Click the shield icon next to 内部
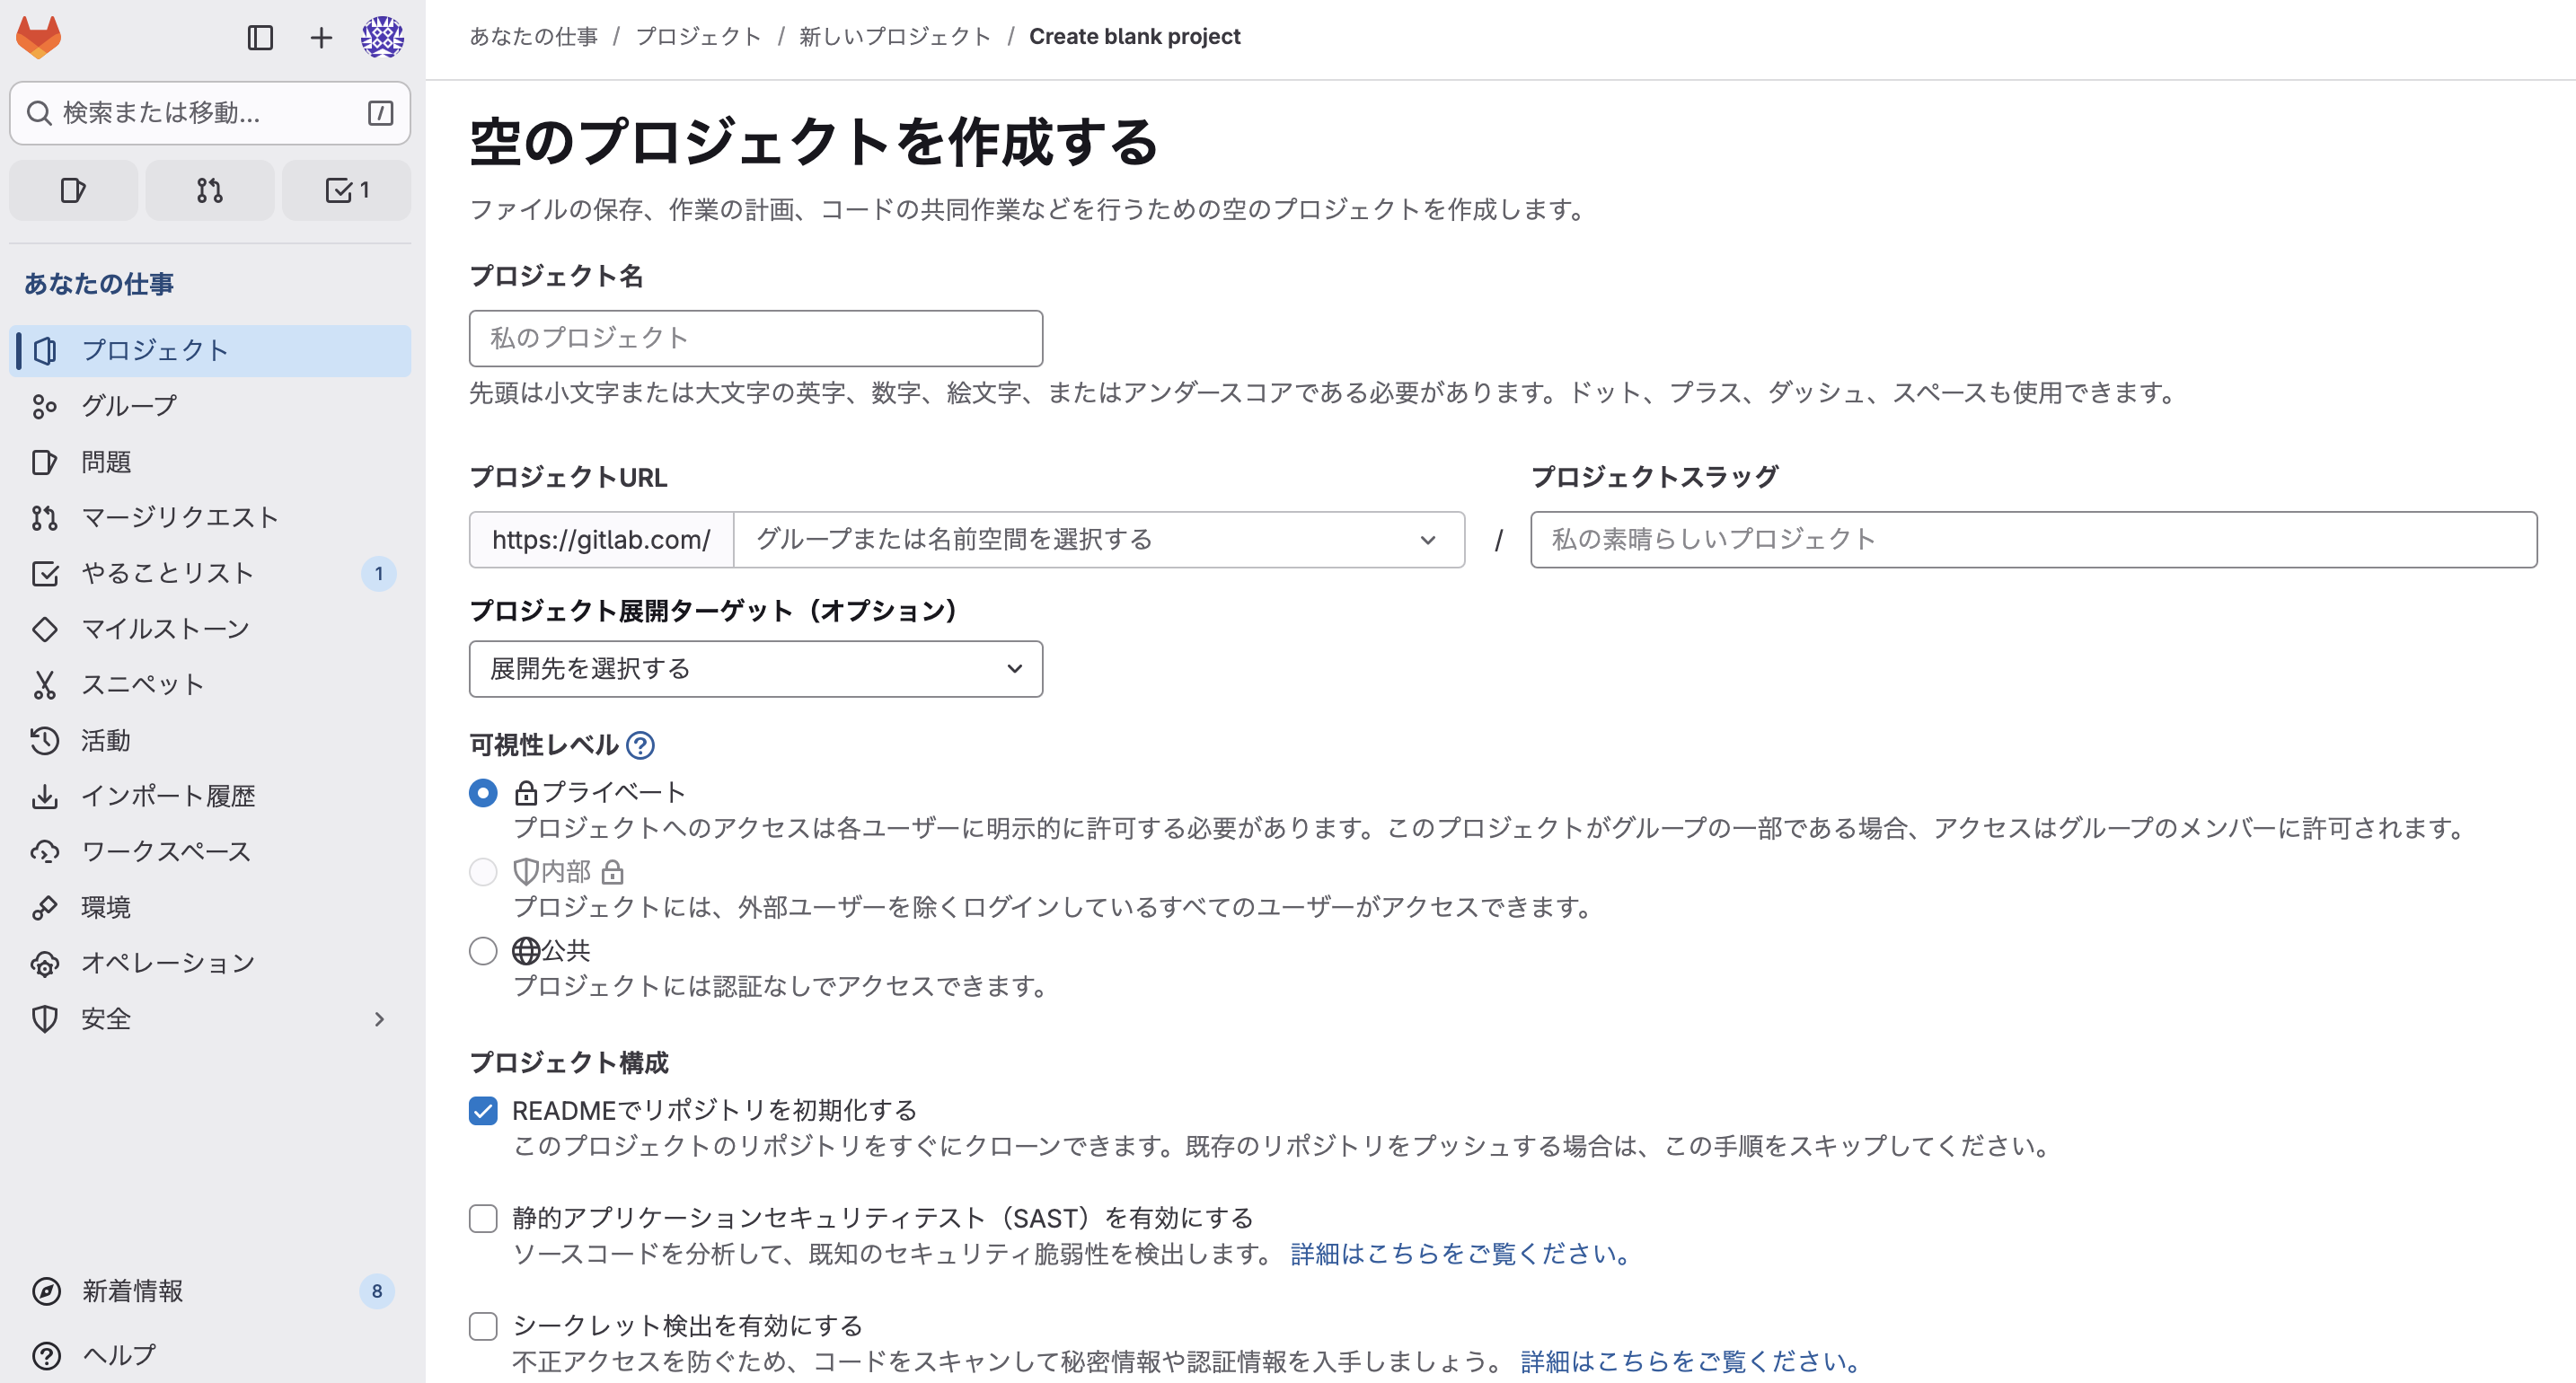 (526, 872)
